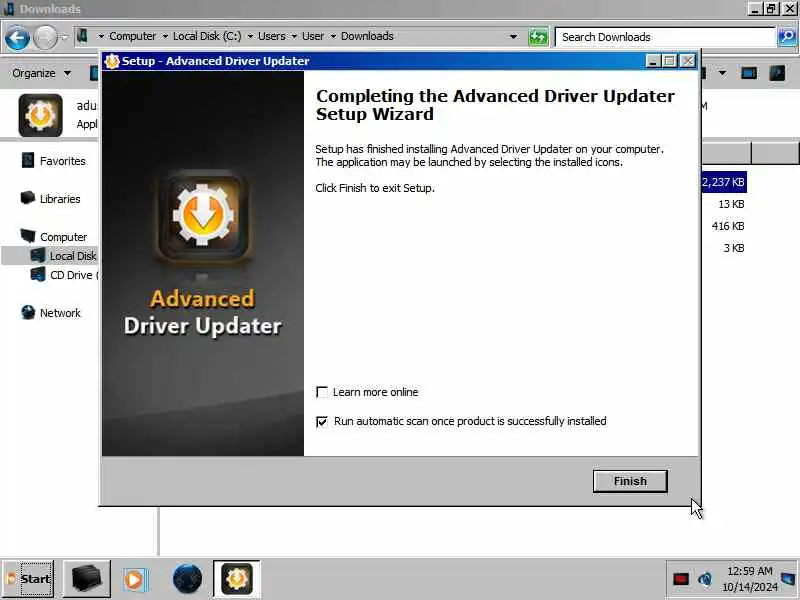This screenshot has height=600, width=800.
Task: Open the Start menu
Action: coord(29,579)
